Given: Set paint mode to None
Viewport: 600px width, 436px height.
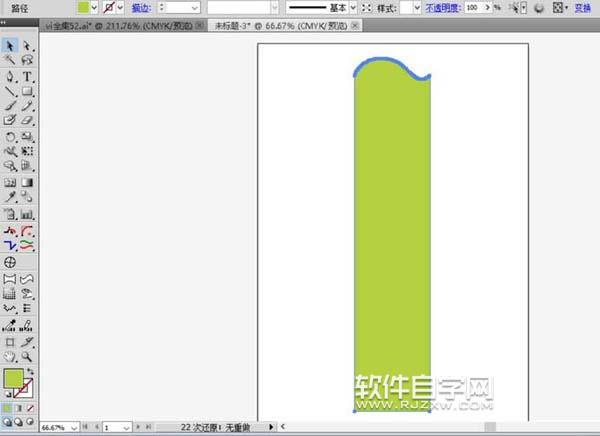Looking at the screenshot, I should 30,408.
